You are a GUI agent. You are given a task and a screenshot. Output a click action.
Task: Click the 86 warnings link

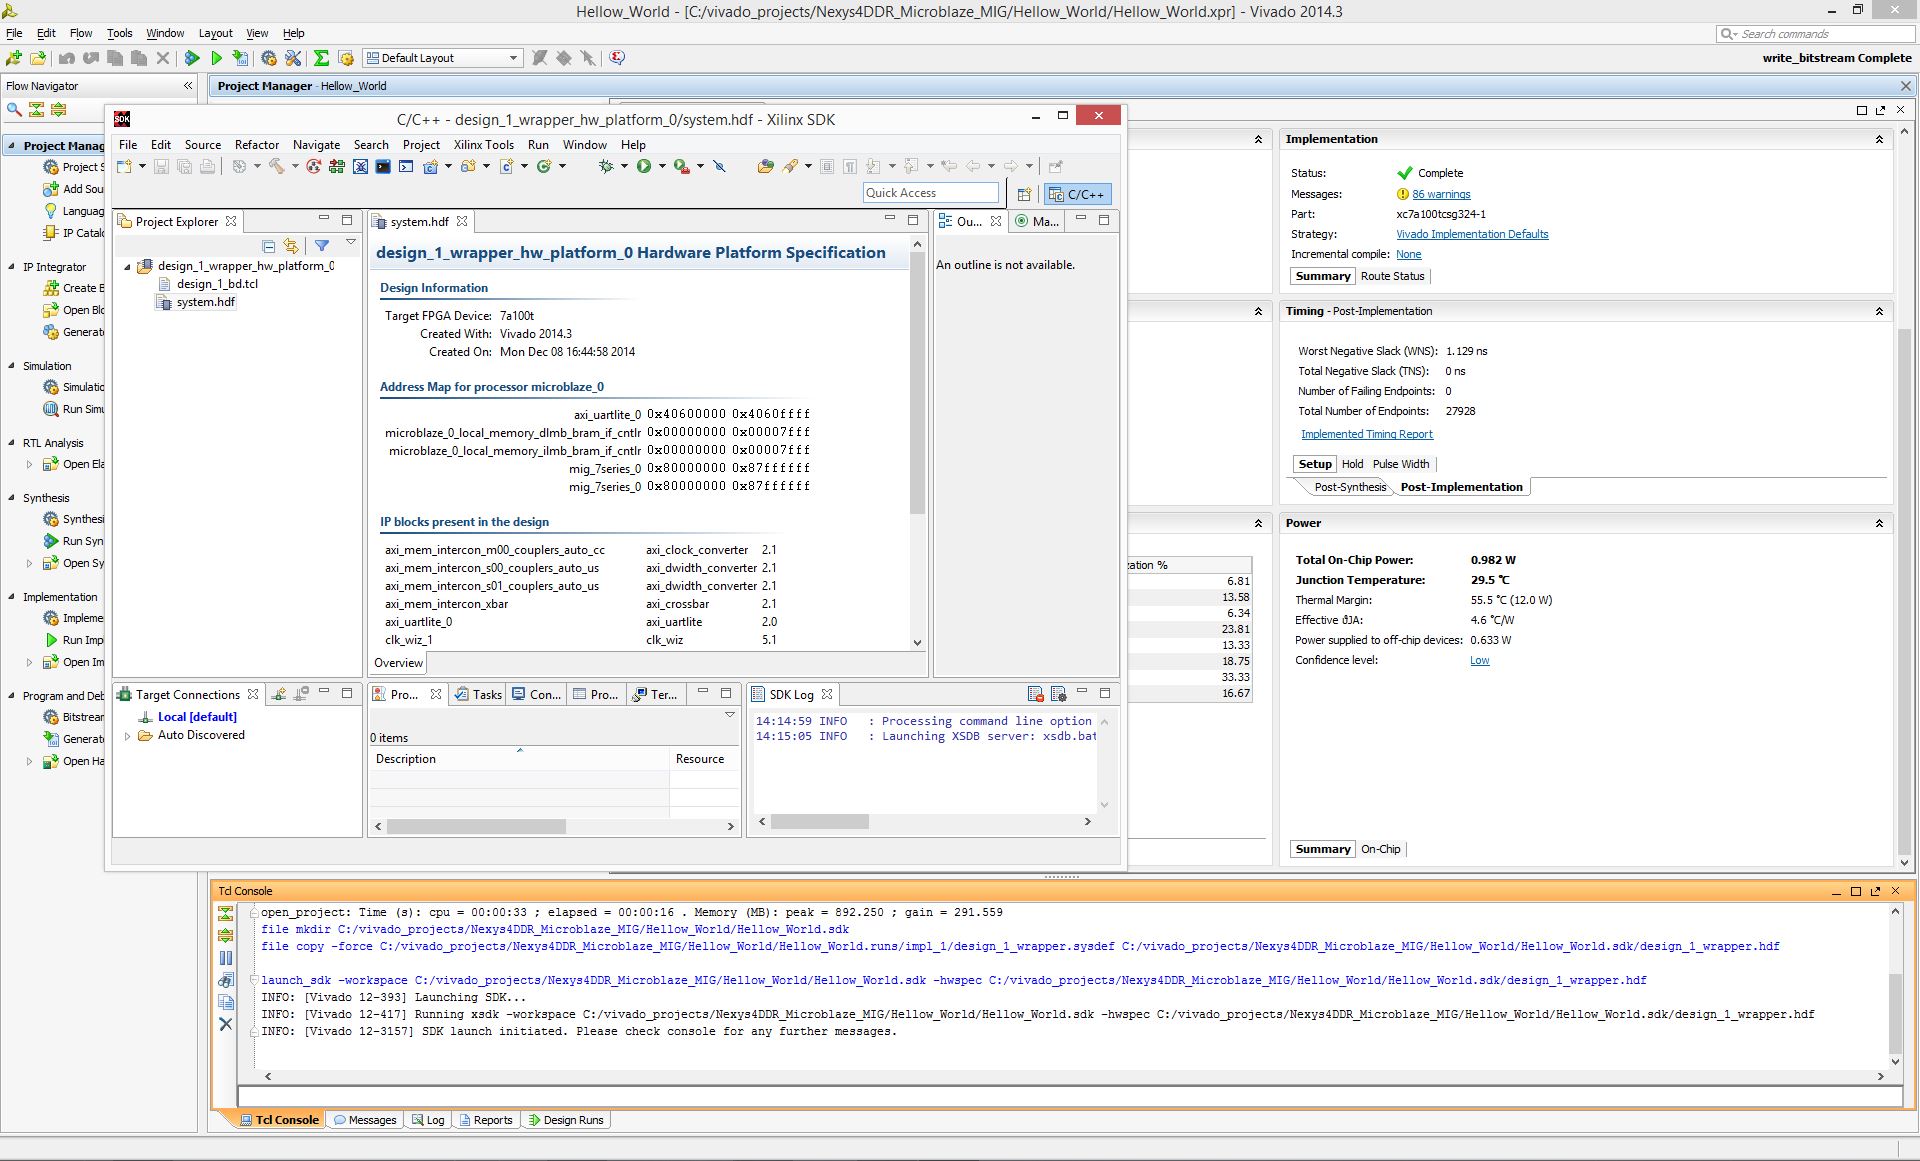click(x=1441, y=194)
